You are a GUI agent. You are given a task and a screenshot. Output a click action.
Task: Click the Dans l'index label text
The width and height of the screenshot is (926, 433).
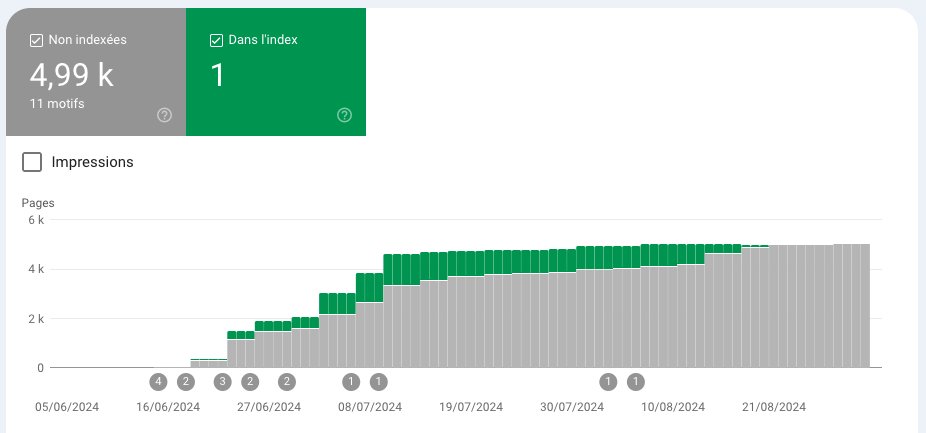click(263, 40)
